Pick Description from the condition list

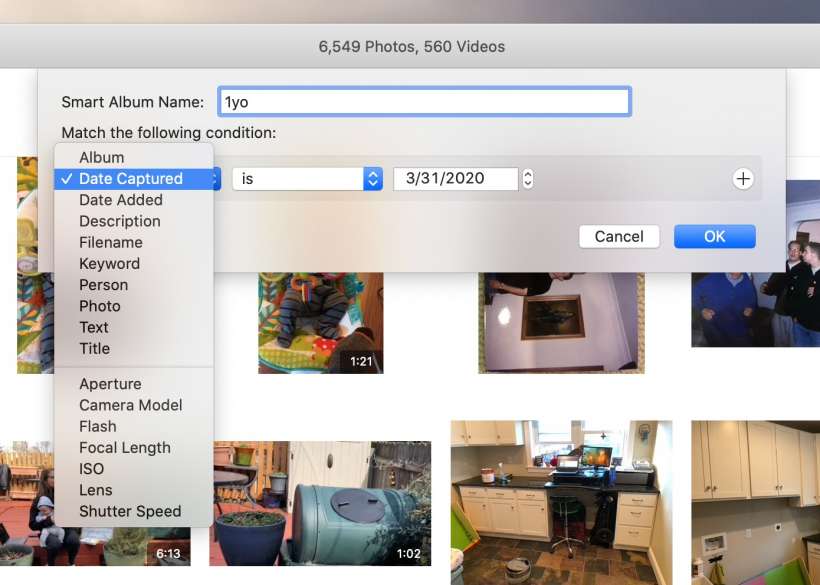tap(120, 221)
